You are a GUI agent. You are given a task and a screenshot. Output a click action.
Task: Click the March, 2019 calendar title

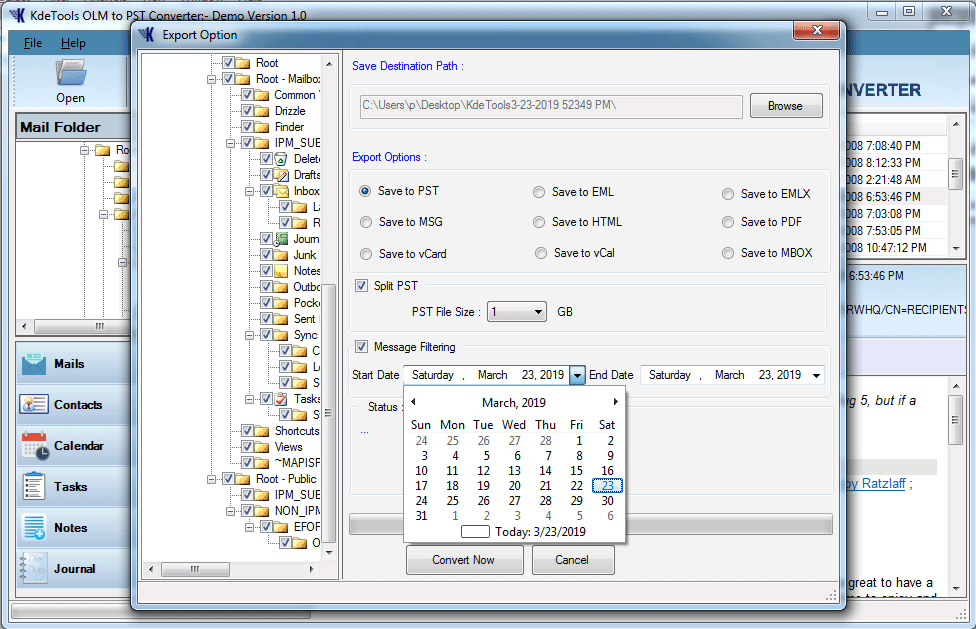[514, 403]
